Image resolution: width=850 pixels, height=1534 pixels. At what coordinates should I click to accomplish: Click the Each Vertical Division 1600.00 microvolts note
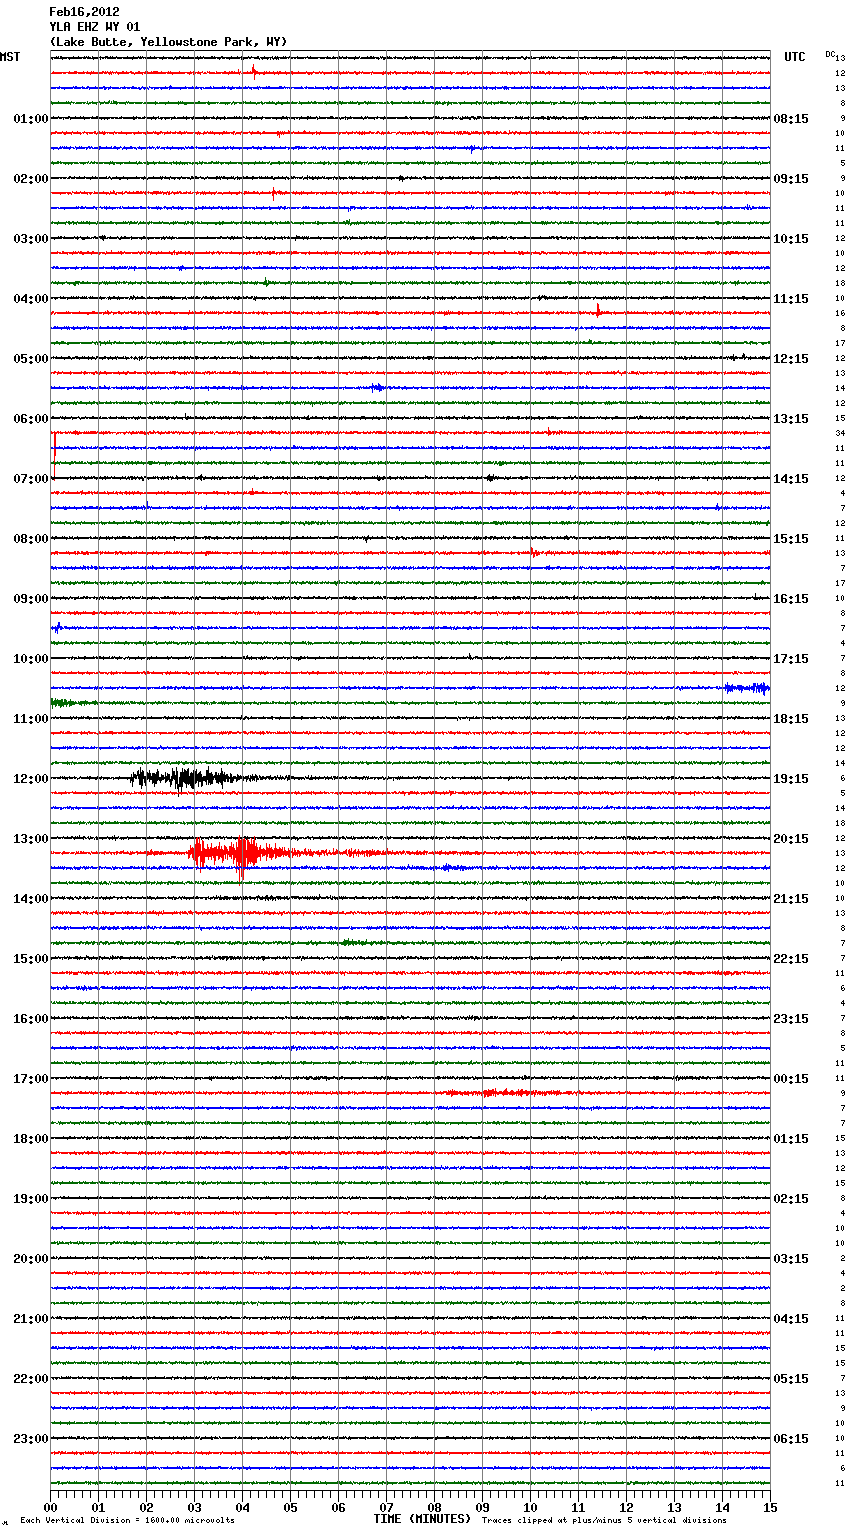[x=127, y=1520]
